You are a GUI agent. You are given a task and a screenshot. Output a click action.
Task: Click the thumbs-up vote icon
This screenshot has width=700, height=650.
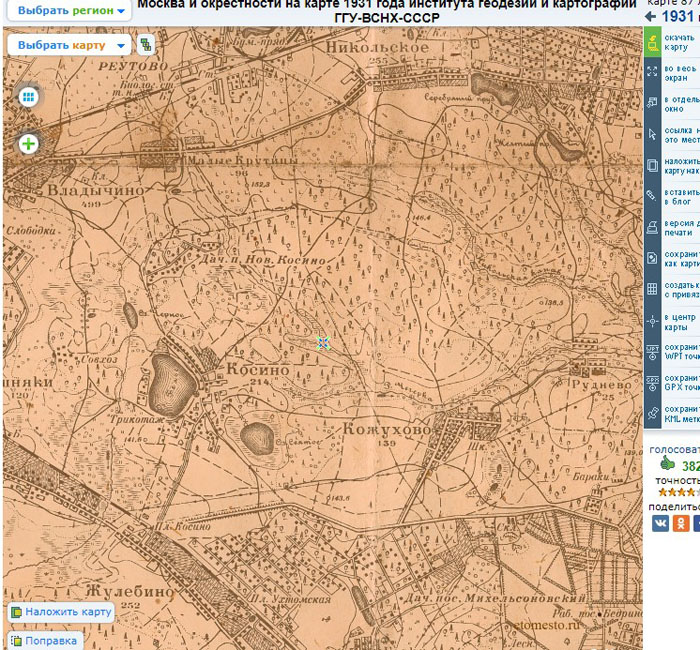coord(667,463)
